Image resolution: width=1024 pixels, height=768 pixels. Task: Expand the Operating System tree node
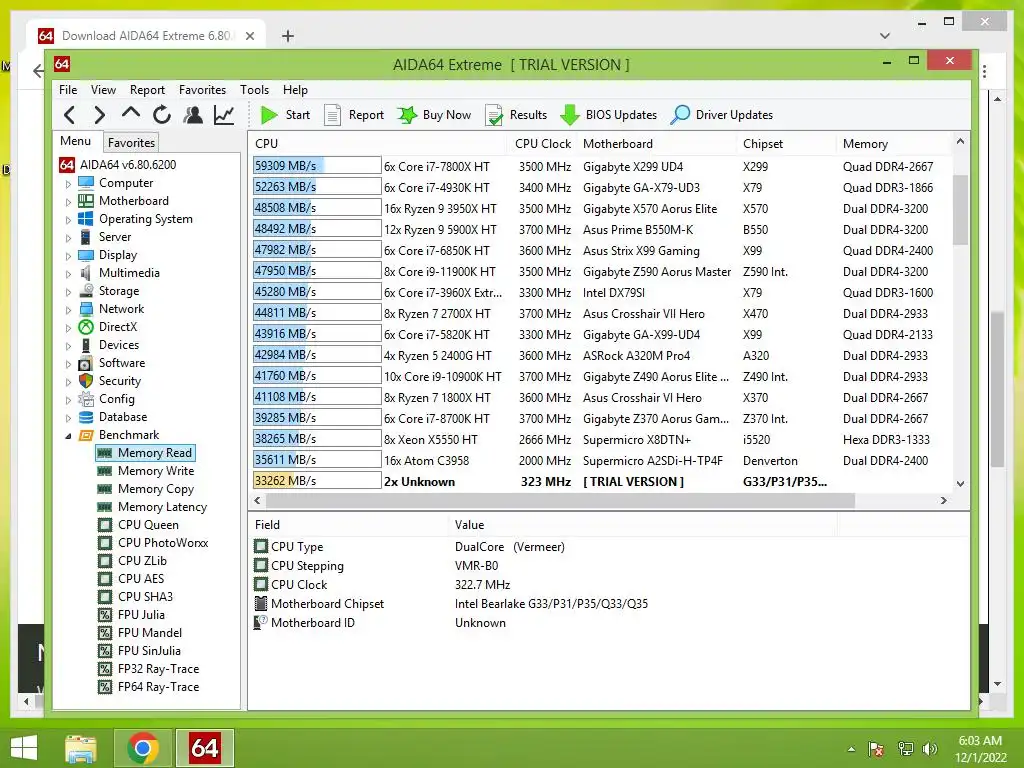click(x=68, y=220)
